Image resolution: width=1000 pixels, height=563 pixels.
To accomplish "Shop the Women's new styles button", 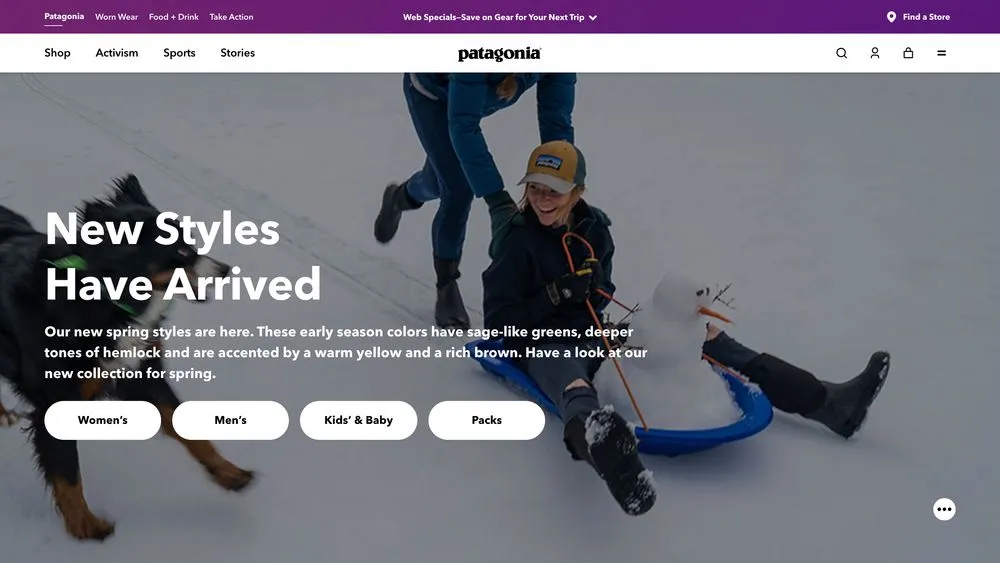I will 103,420.
